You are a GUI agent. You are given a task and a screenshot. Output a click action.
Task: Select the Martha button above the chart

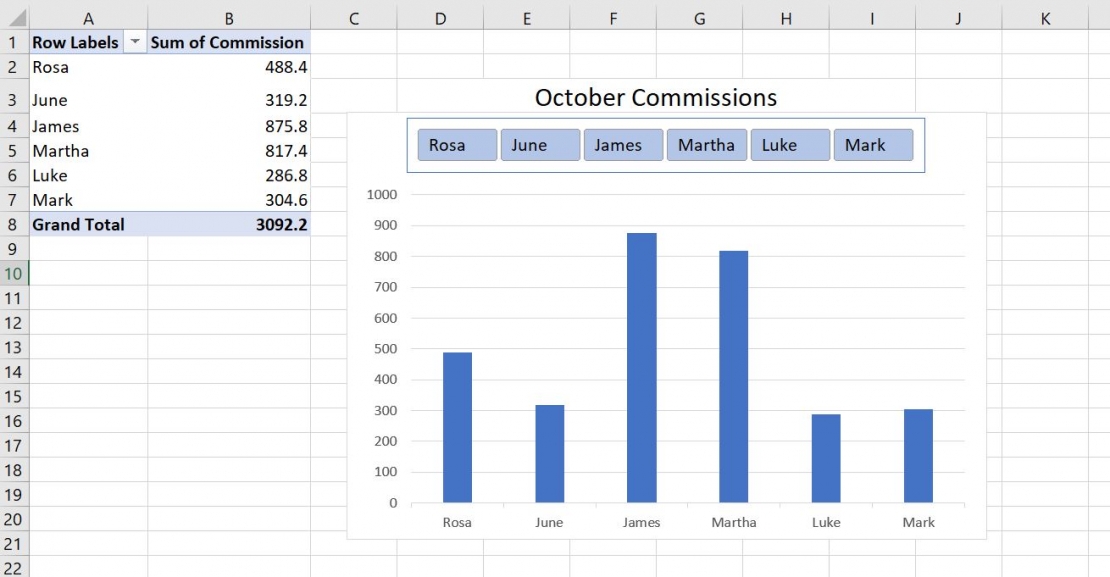[x=706, y=144]
